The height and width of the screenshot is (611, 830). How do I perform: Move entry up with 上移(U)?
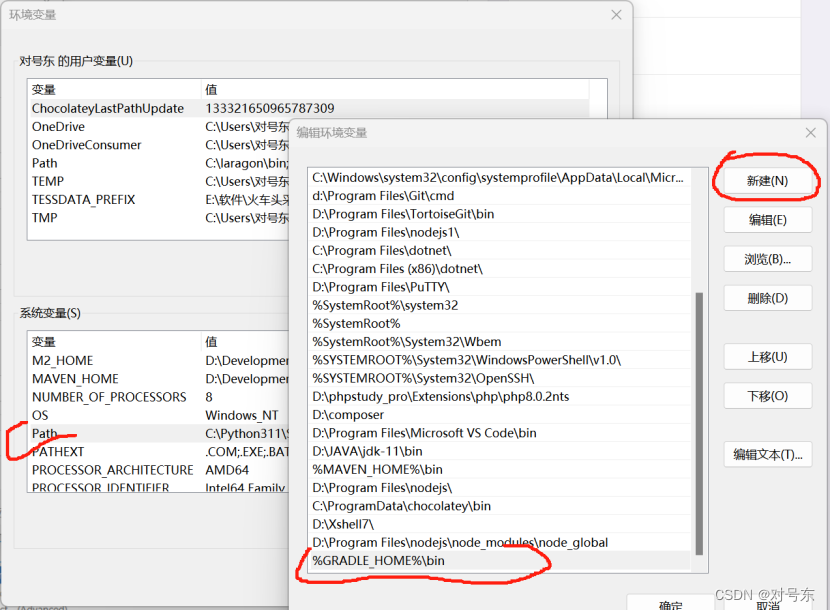[767, 357]
